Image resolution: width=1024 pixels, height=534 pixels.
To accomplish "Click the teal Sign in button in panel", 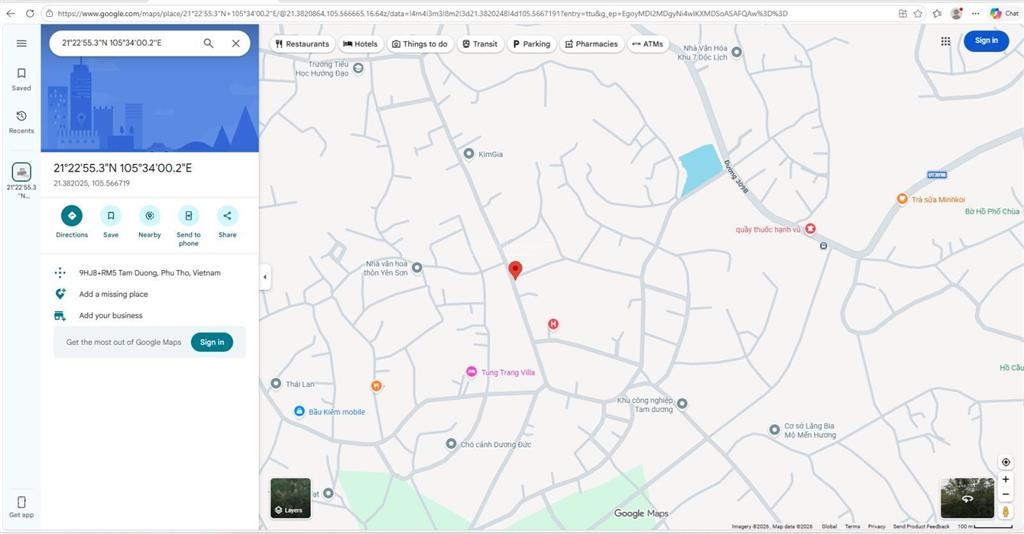I will coord(212,342).
